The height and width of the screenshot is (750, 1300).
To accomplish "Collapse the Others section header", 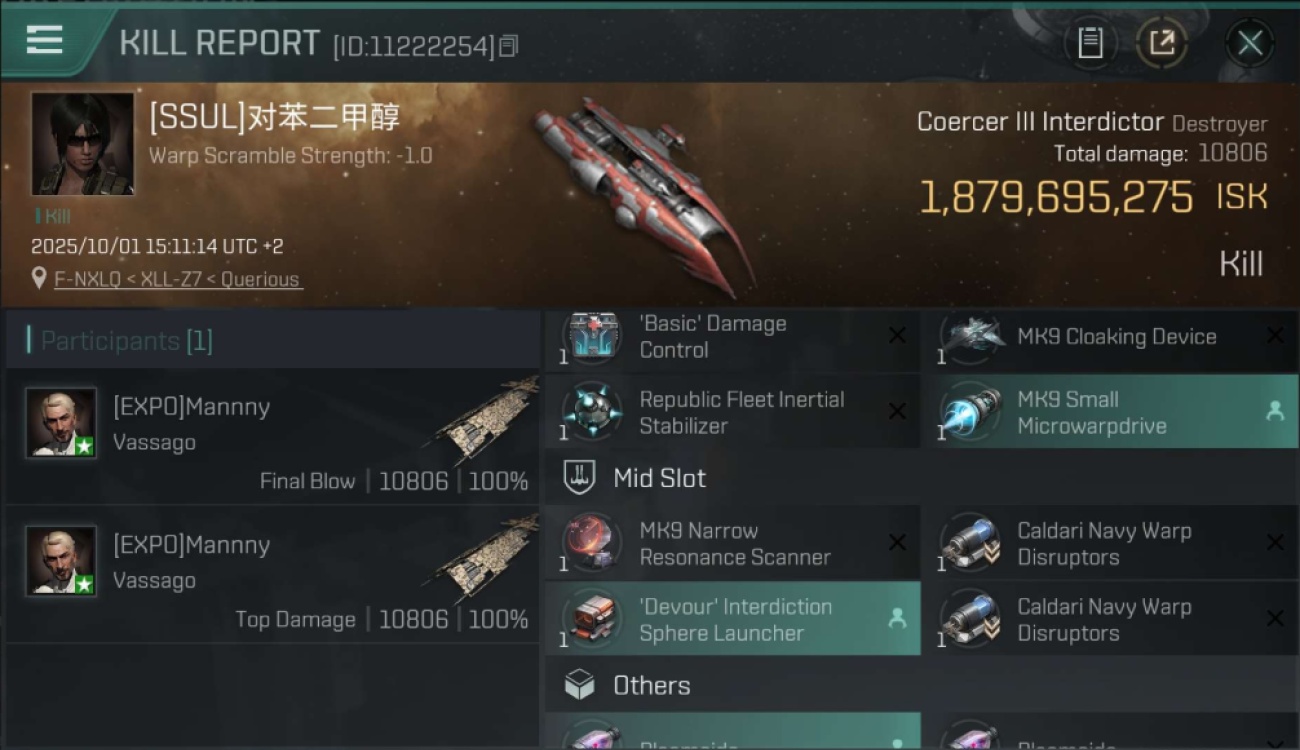I will point(920,685).
